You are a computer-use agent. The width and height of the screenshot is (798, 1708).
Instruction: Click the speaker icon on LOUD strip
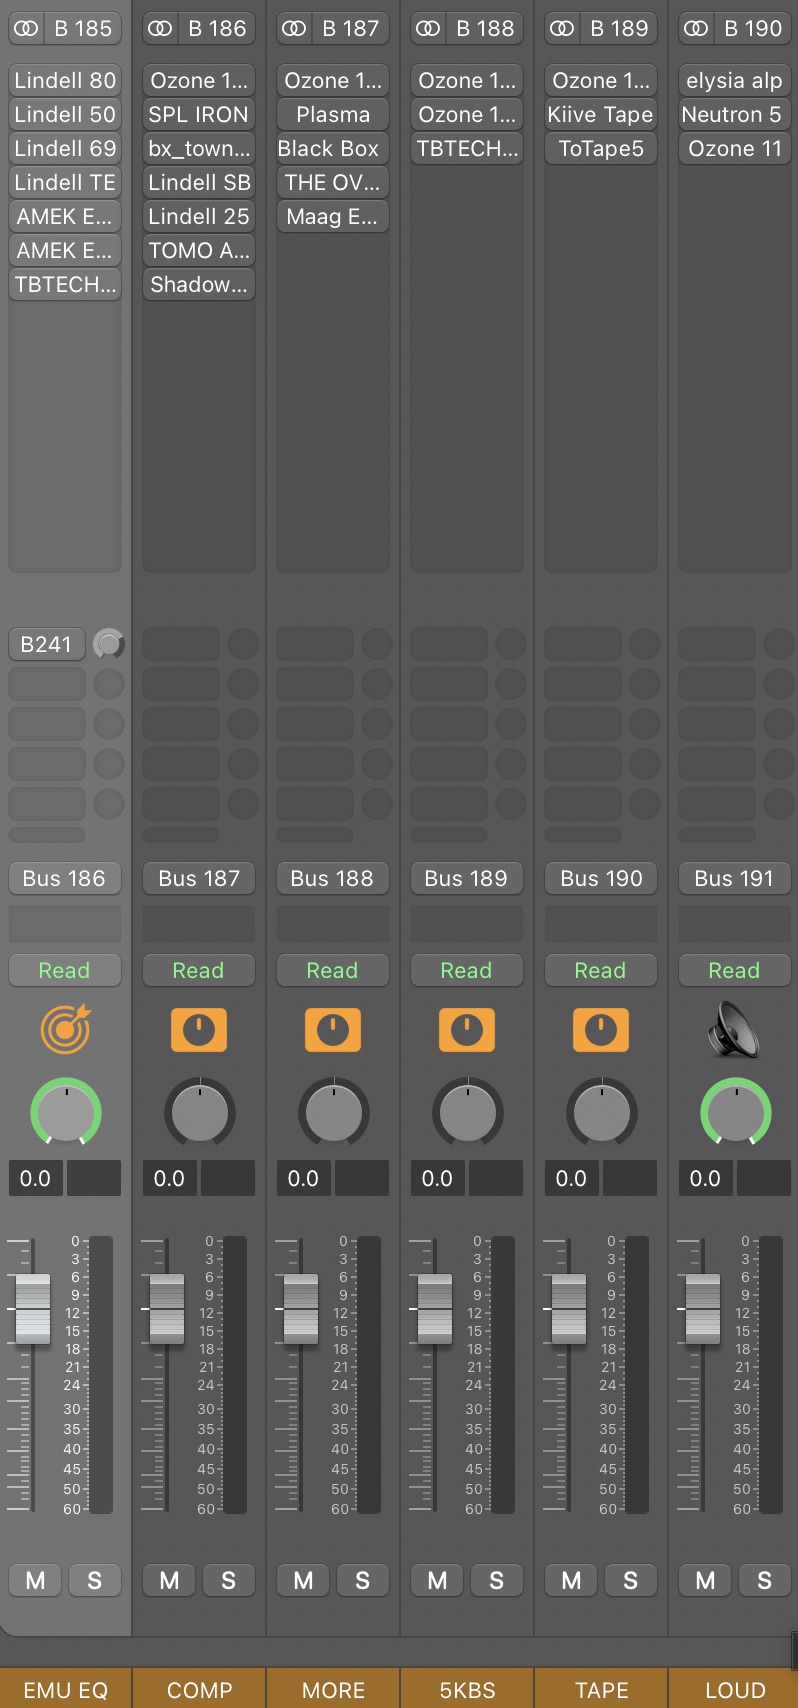[735, 1030]
